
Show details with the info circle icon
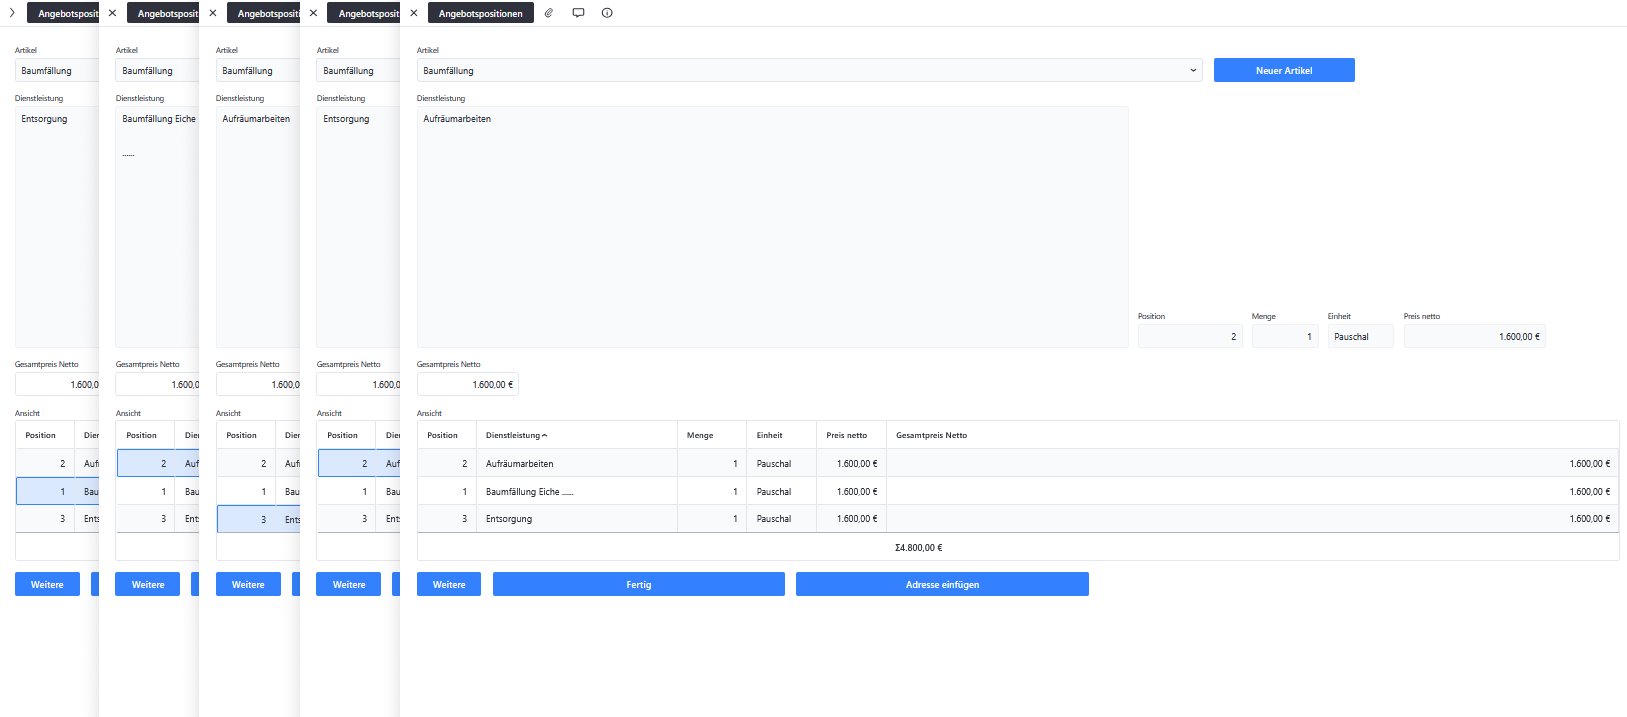pyautogui.click(x=607, y=13)
